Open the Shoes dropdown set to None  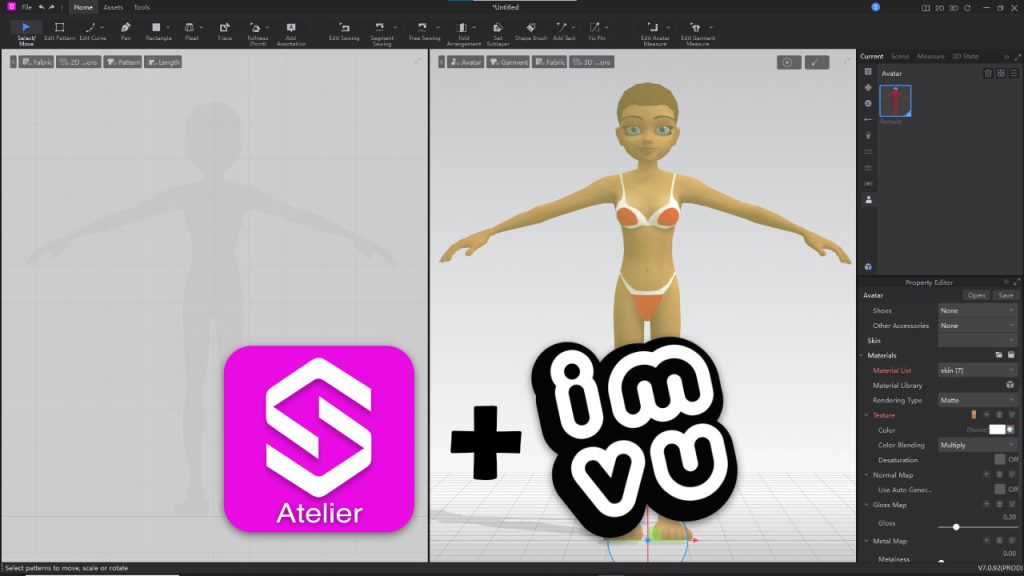pos(977,310)
